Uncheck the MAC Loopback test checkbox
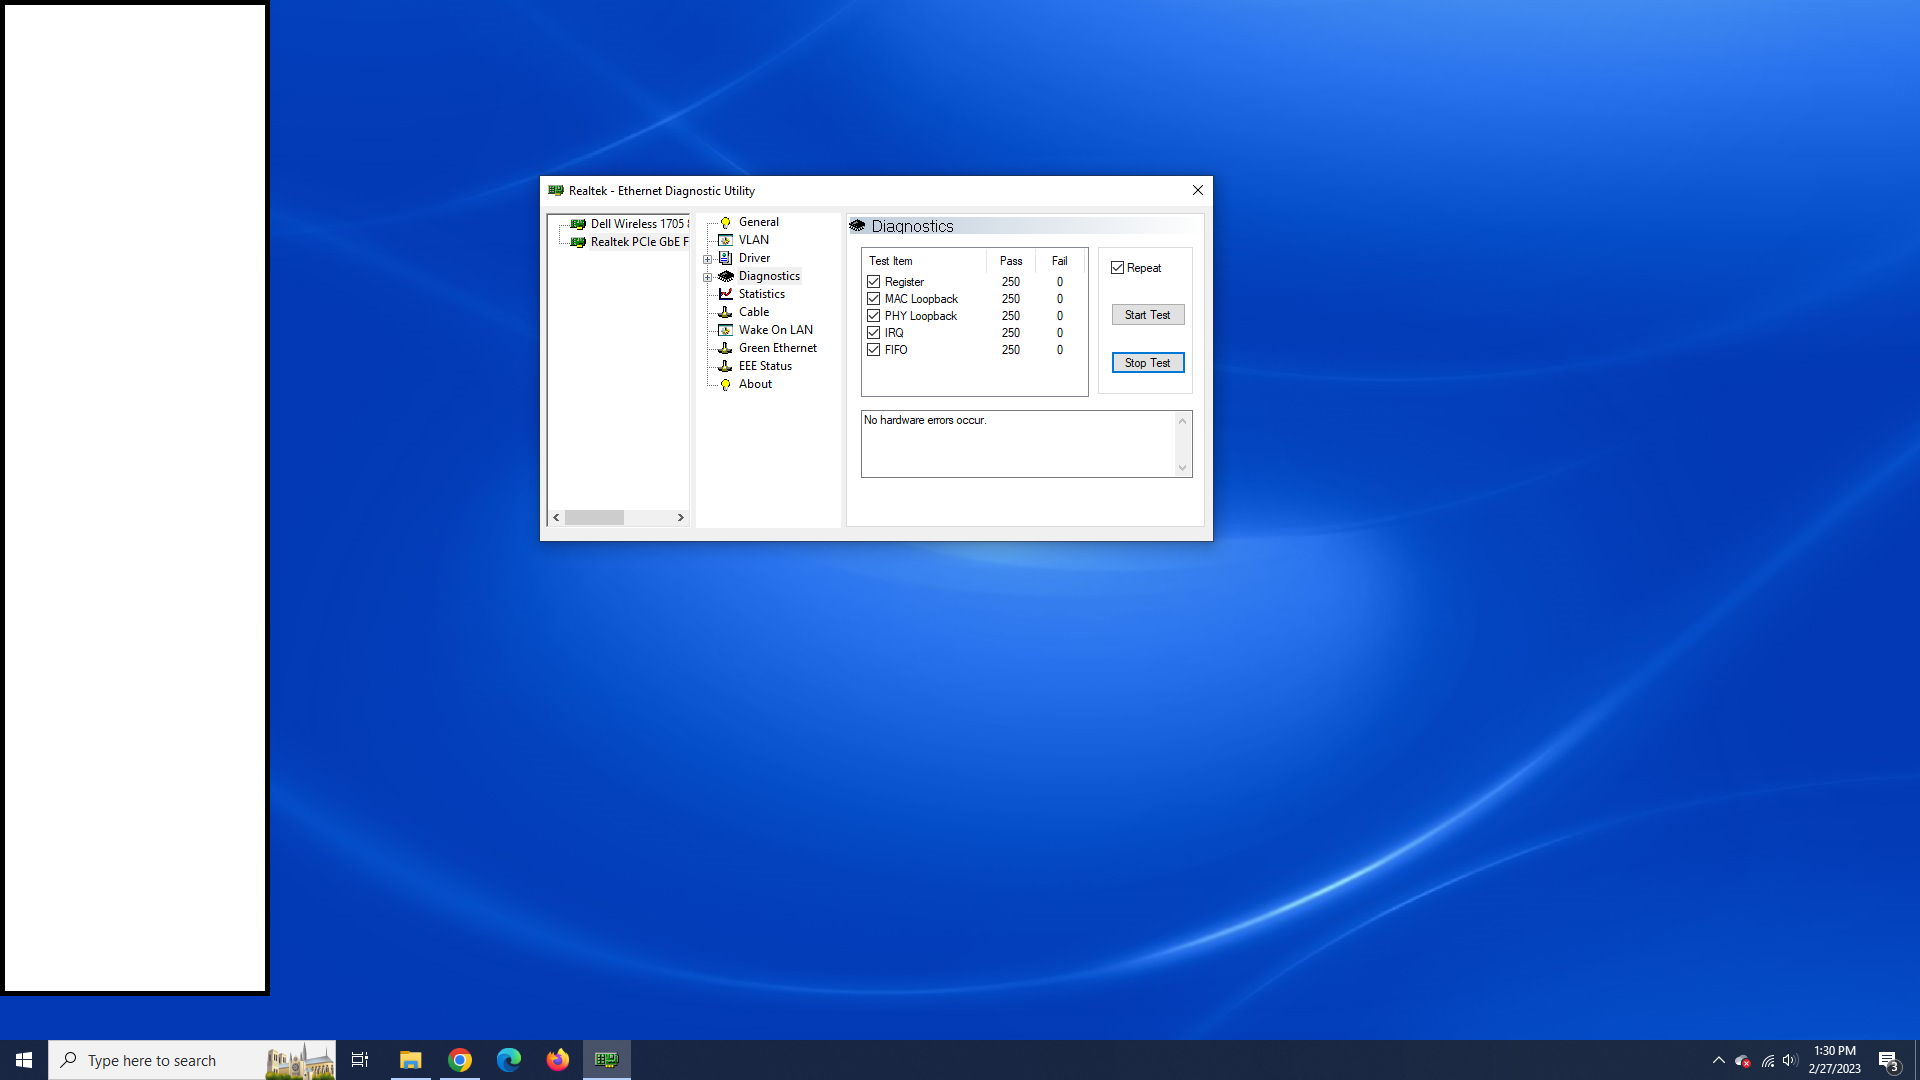 pos(874,299)
